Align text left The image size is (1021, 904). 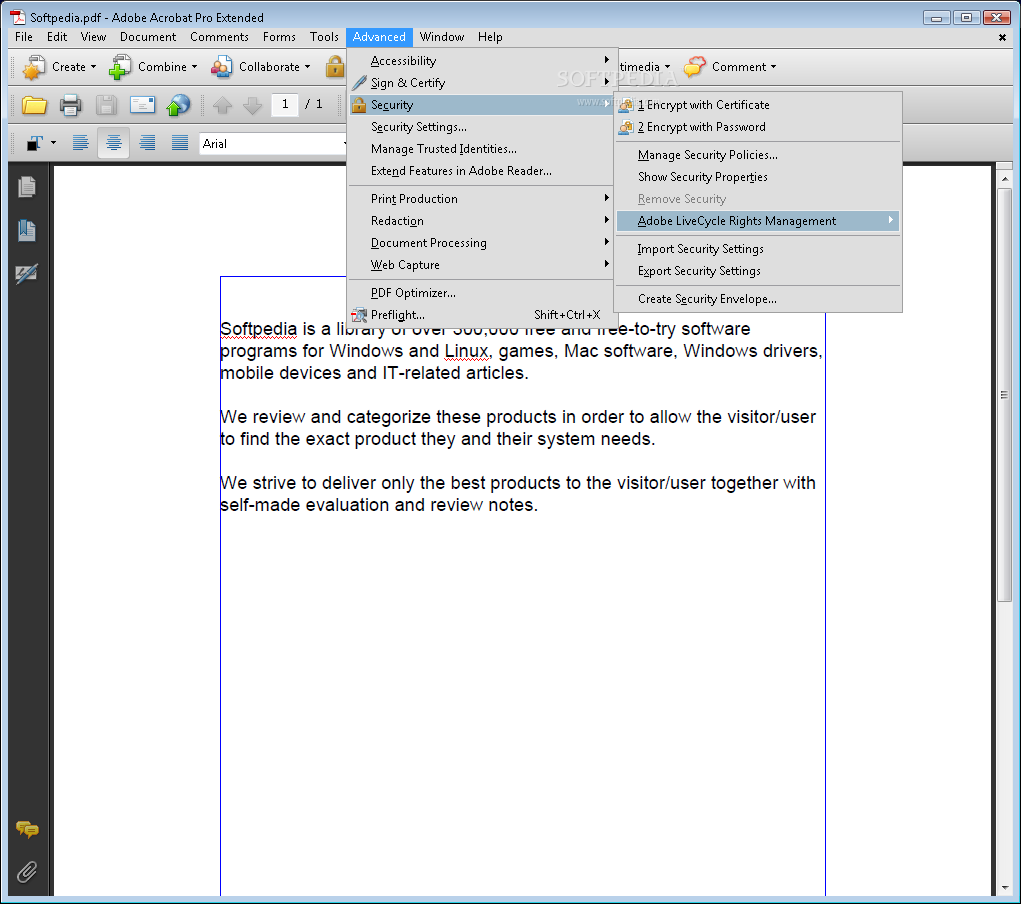coord(80,143)
